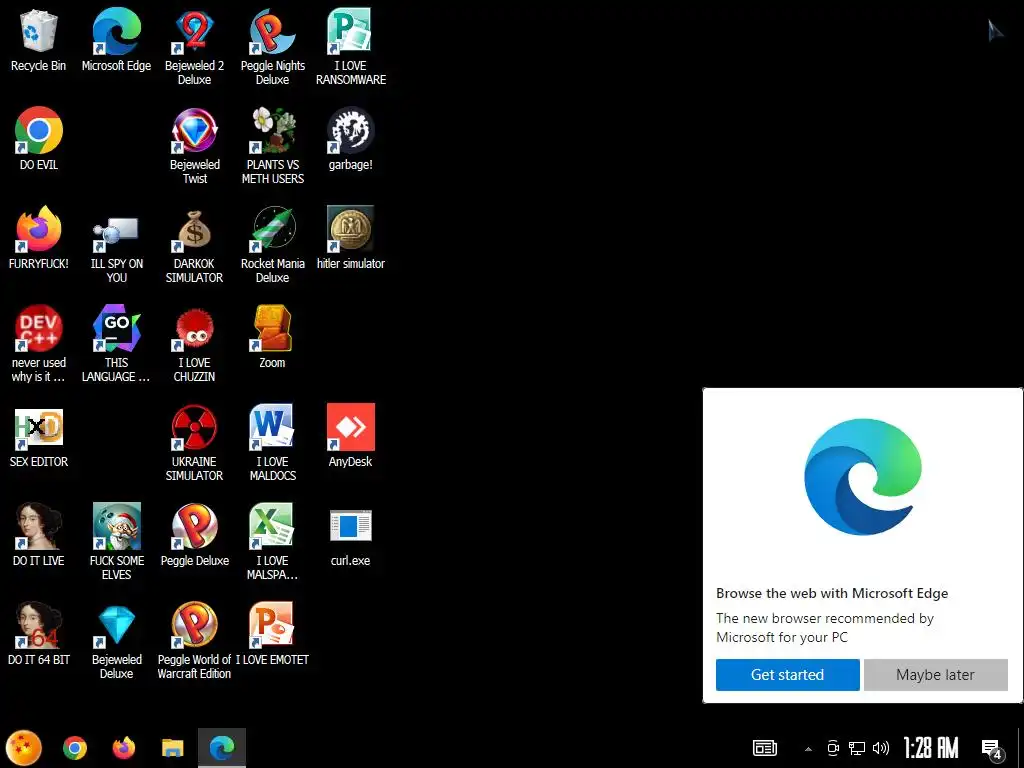Click the DO IT LIVE portrait shortcut
This screenshot has width=1024, height=768.
coord(39,536)
